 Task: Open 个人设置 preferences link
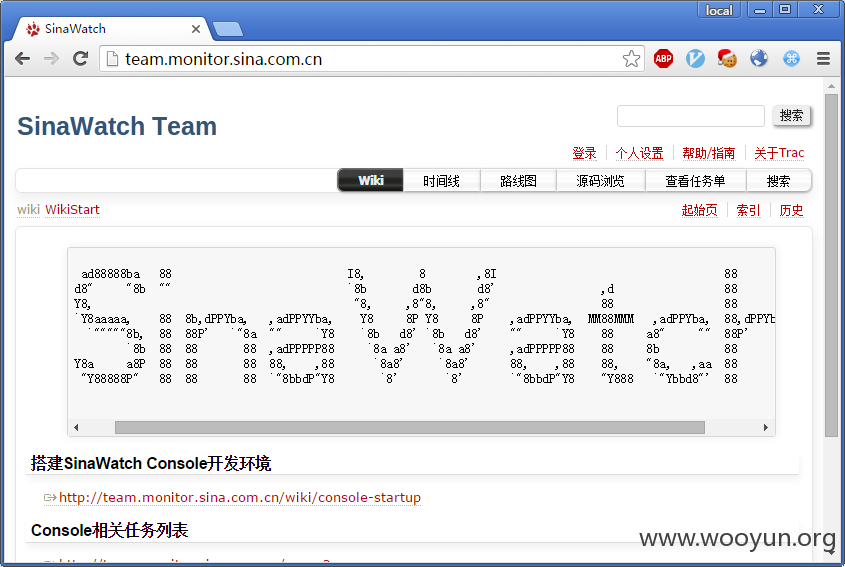pyautogui.click(x=640, y=153)
